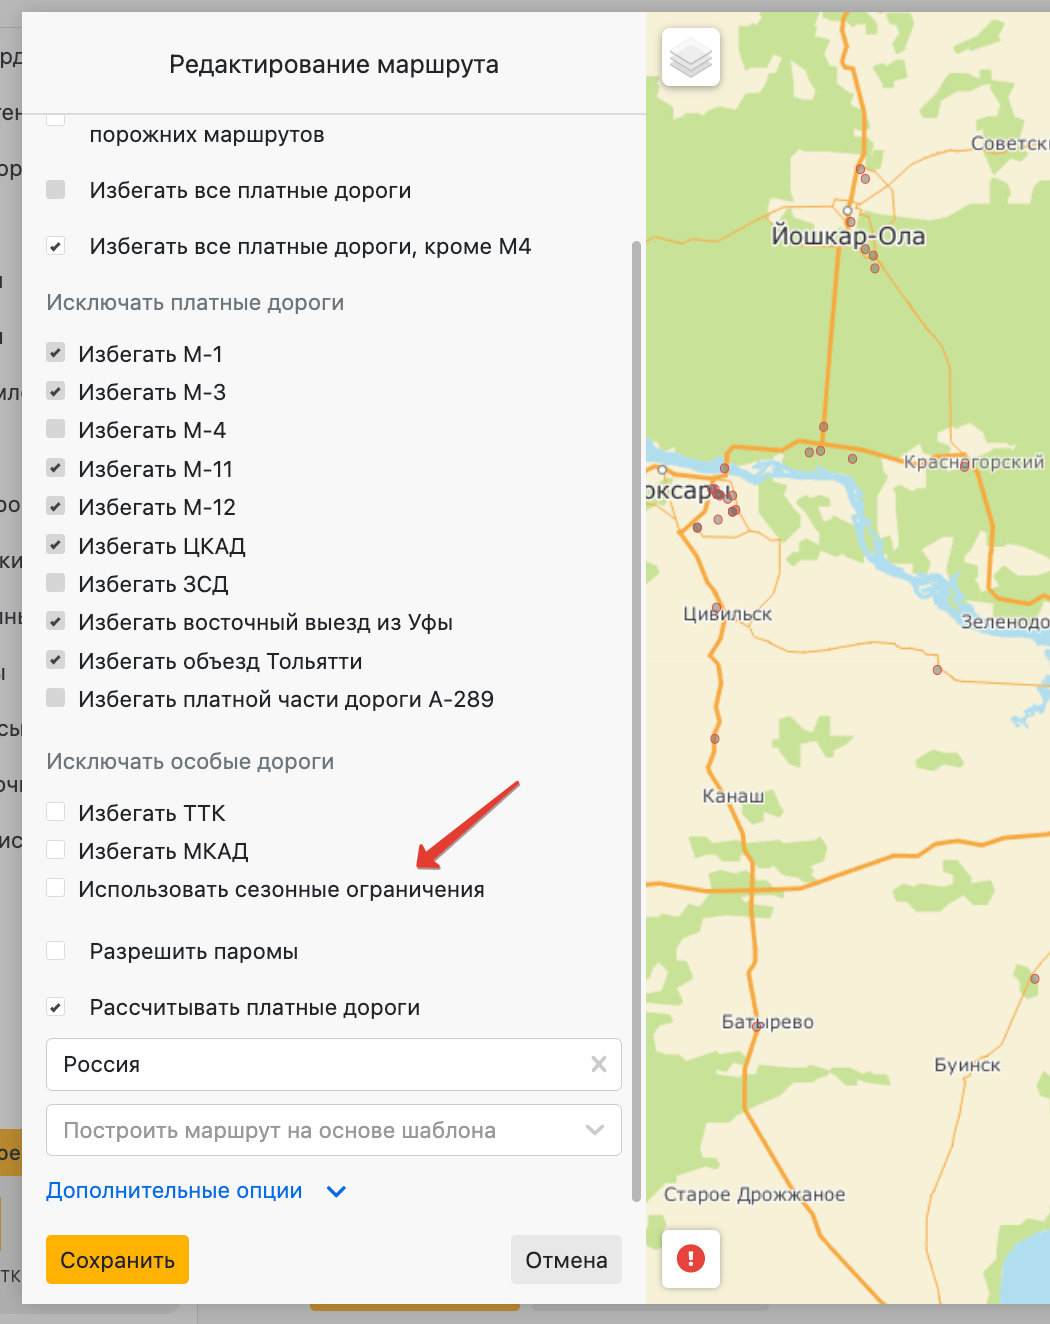Open the route template dropdown
Viewport: 1050px width, 1324px height.
pos(334,1130)
